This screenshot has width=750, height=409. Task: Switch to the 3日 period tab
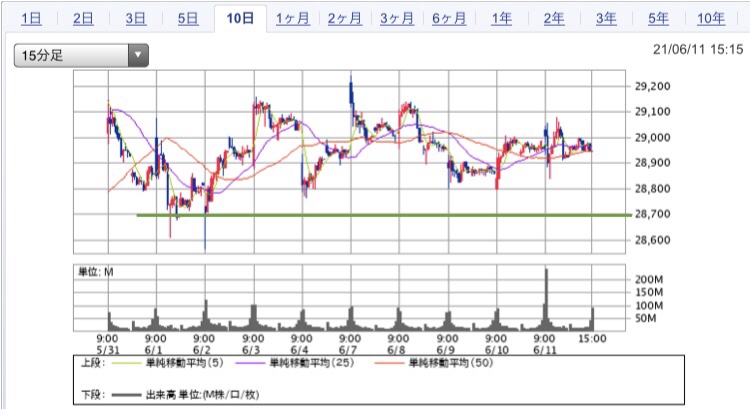tap(136, 19)
